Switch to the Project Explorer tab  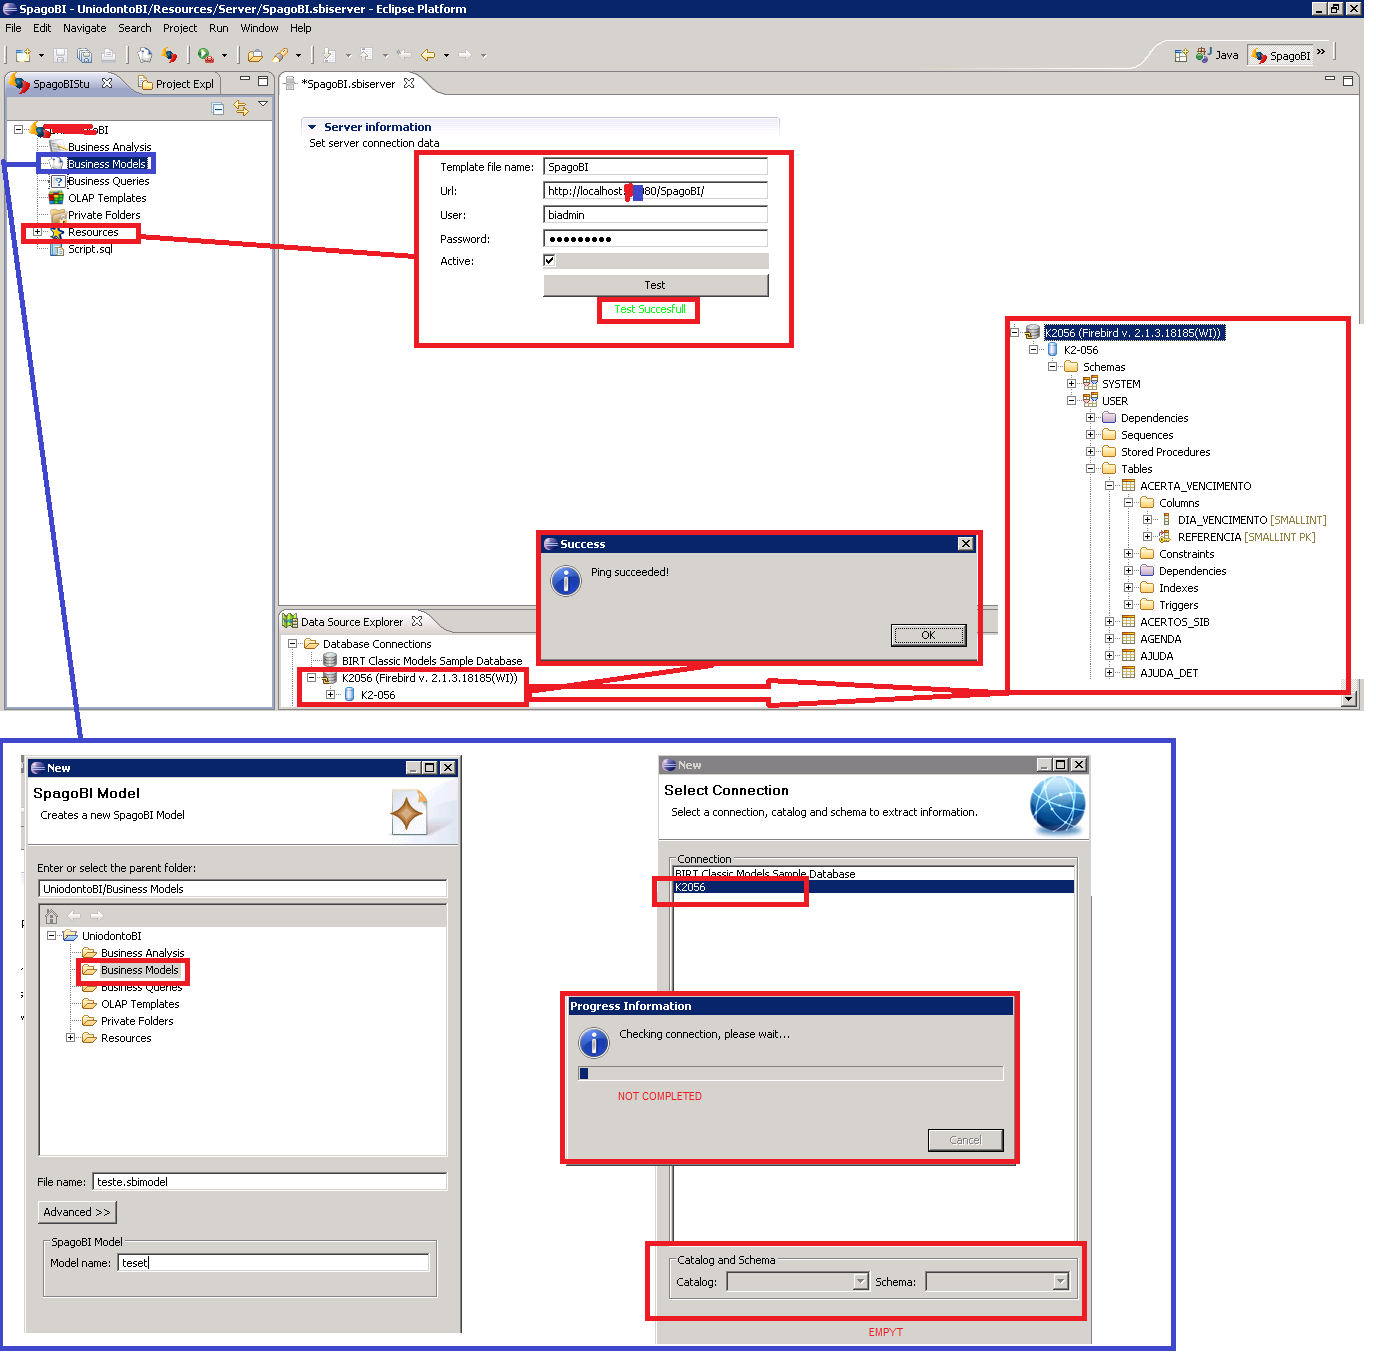[x=176, y=84]
